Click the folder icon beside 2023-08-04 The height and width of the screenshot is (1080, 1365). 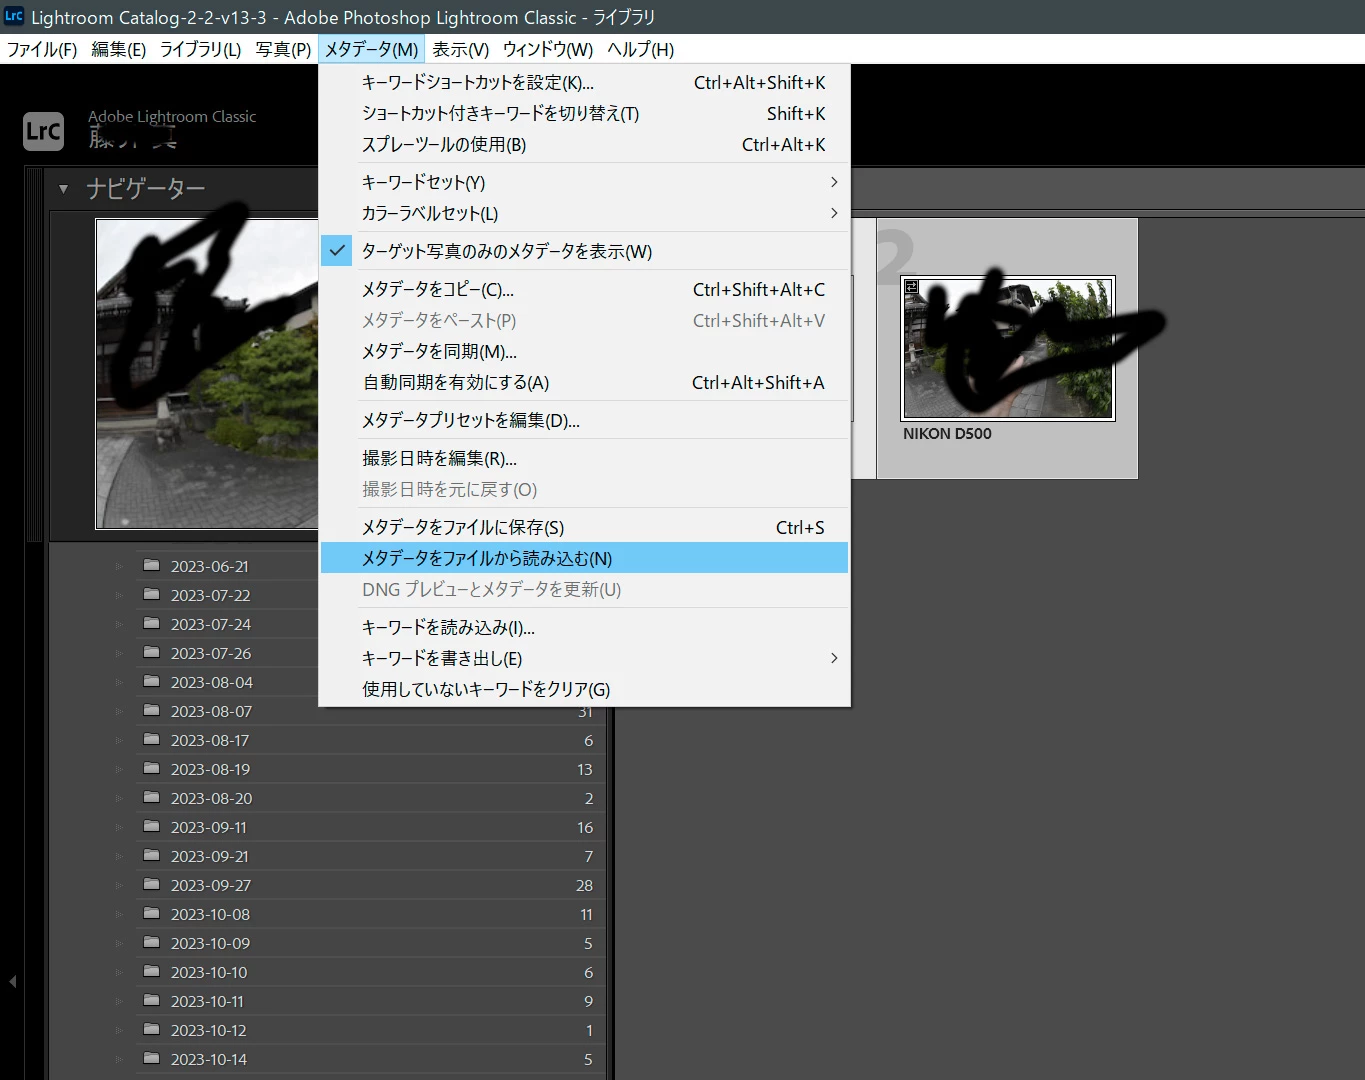(x=152, y=681)
